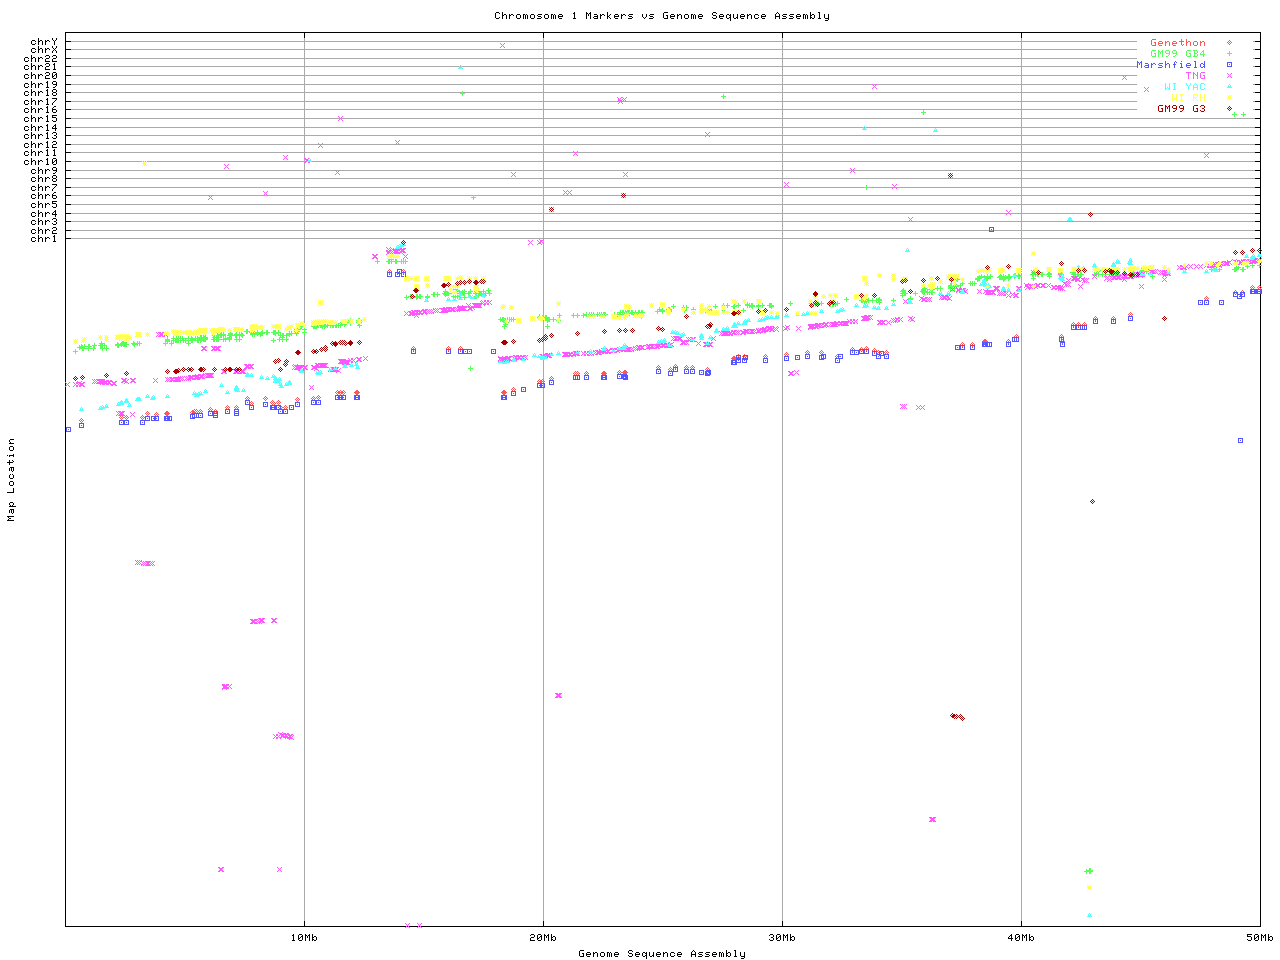Click the magenta X marker beside TNG
Image resolution: width=1280 pixels, height=960 pixels.
[x=1229, y=76]
